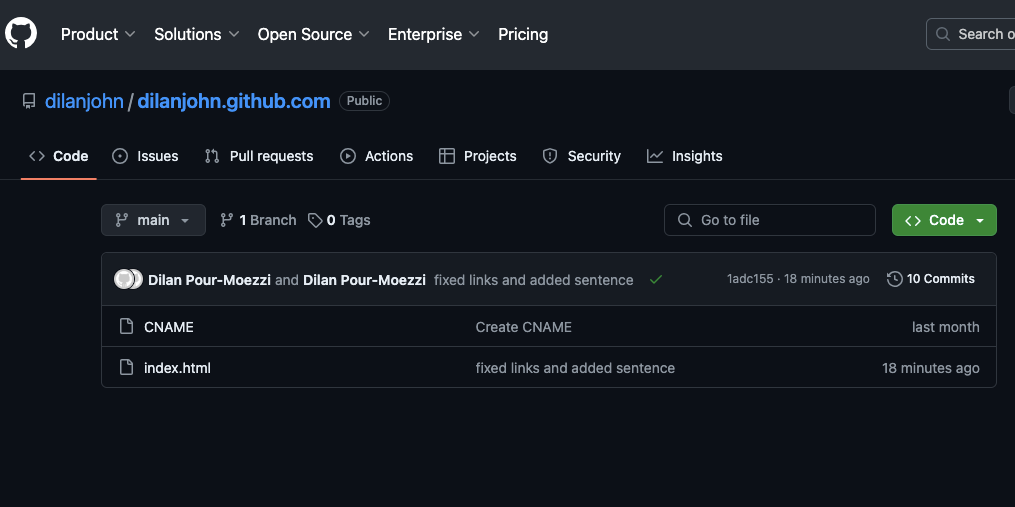Switch to the Issues tab
Image resolution: width=1015 pixels, height=507 pixels.
[146, 156]
